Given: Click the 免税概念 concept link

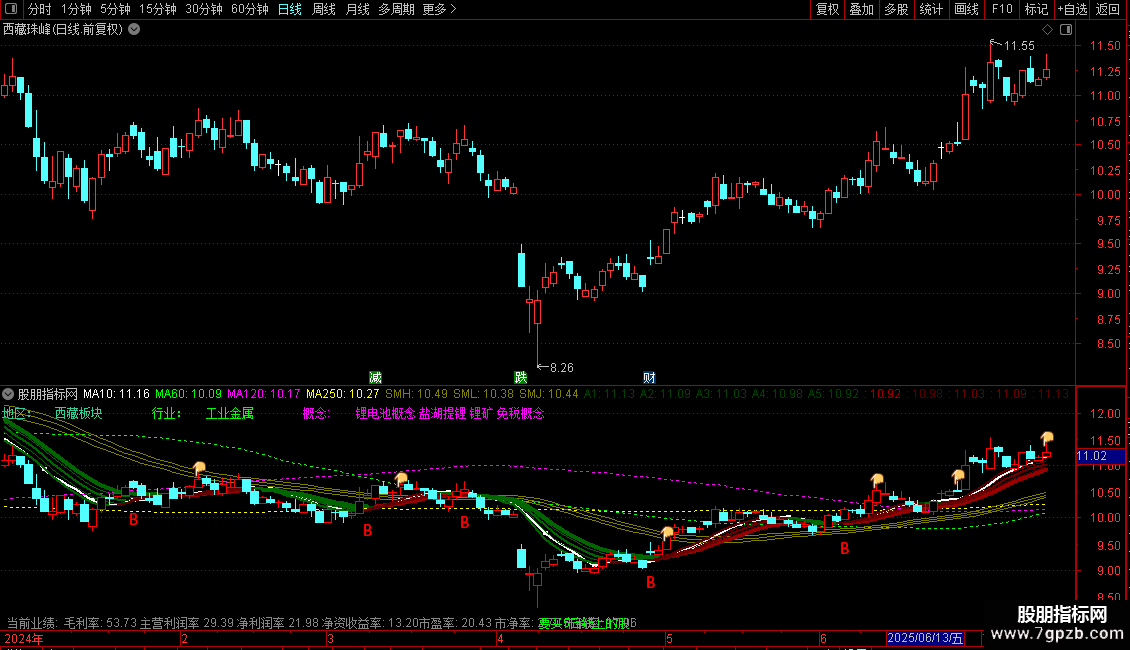Looking at the screenshot, I should click(520, 414).
